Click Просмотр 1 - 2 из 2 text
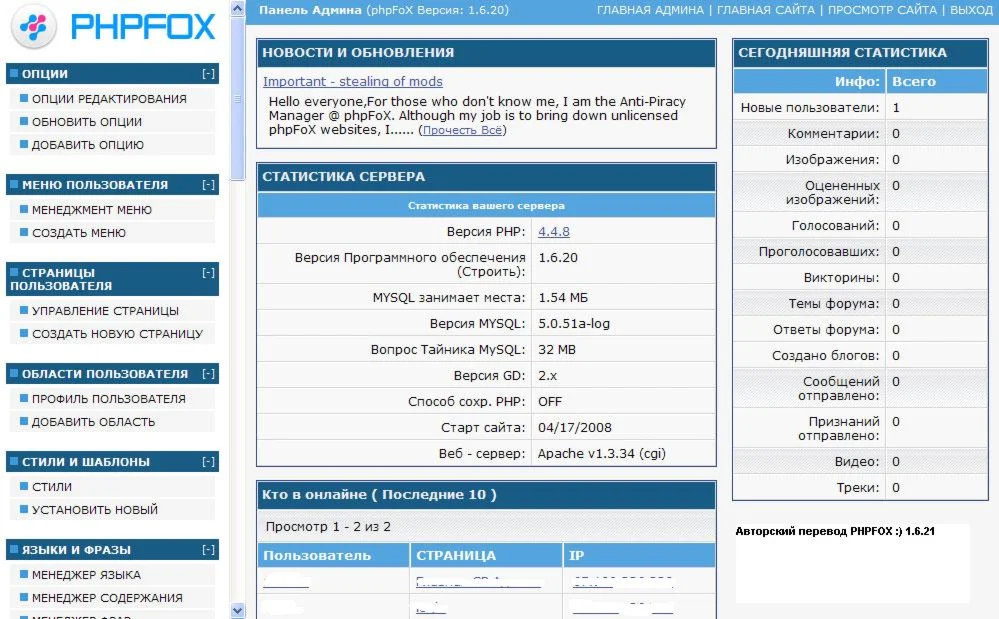The width and height of the screenshot is (999, 619). [328, 527]
